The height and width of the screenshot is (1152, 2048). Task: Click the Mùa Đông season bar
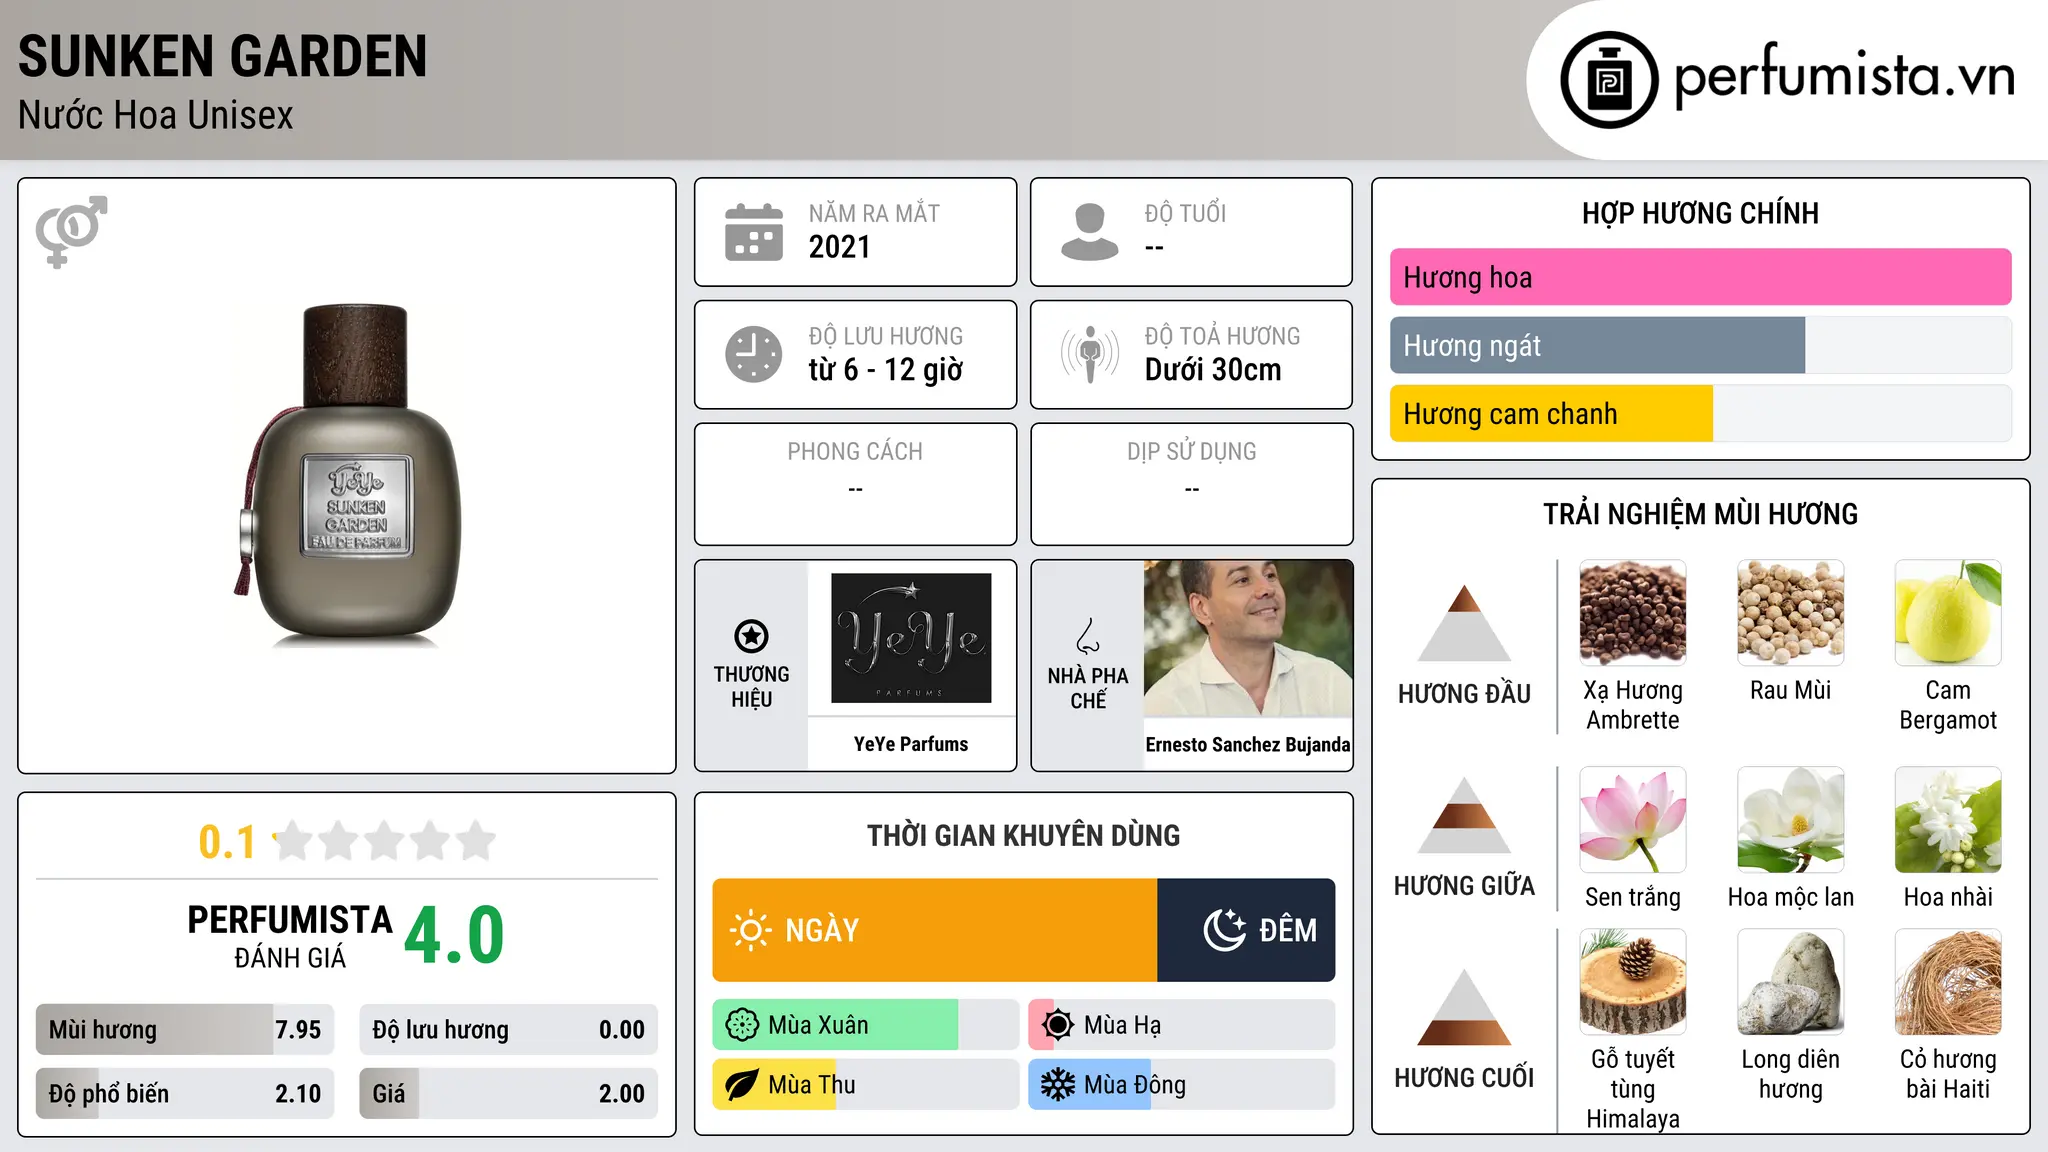[x=1182, y=1085]
